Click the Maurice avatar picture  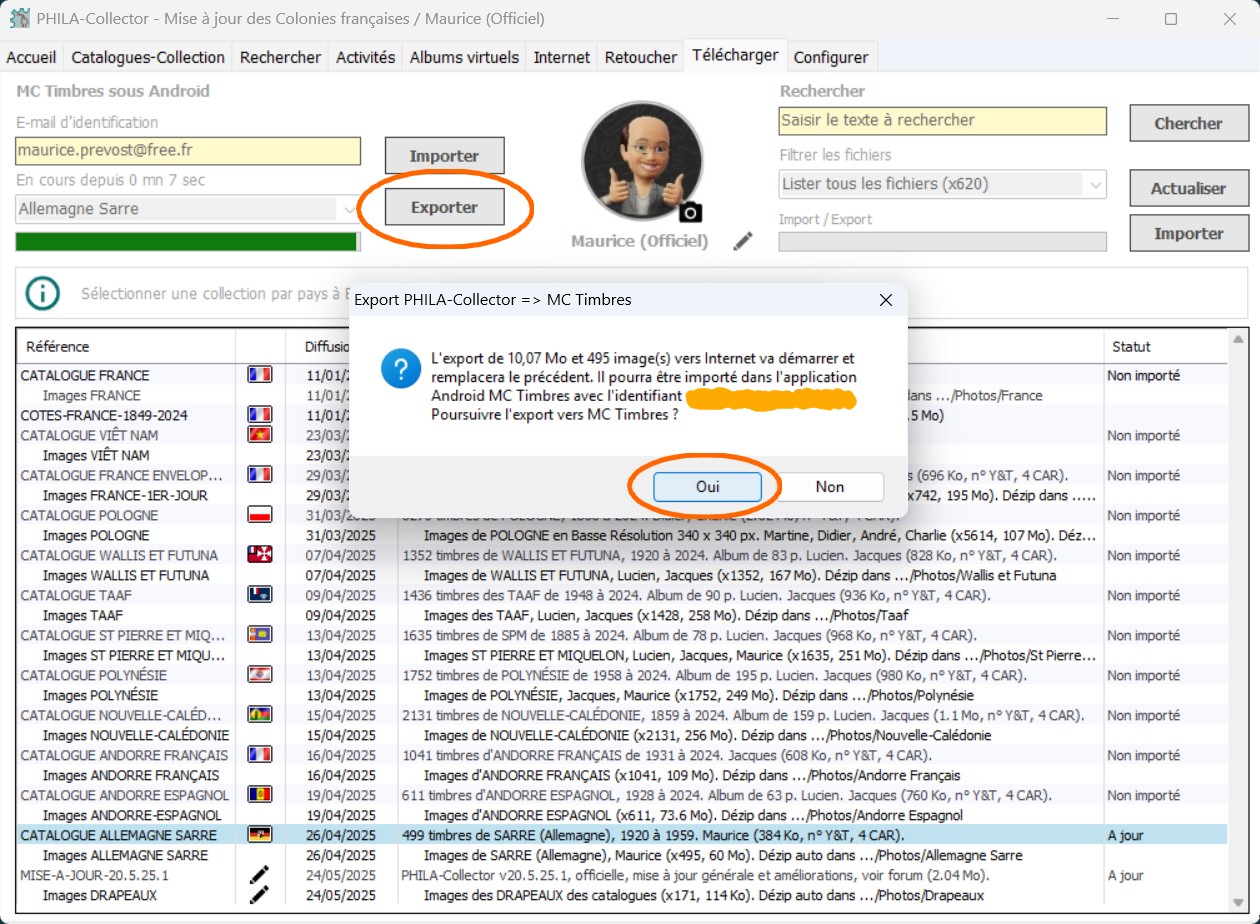(642, 161)
